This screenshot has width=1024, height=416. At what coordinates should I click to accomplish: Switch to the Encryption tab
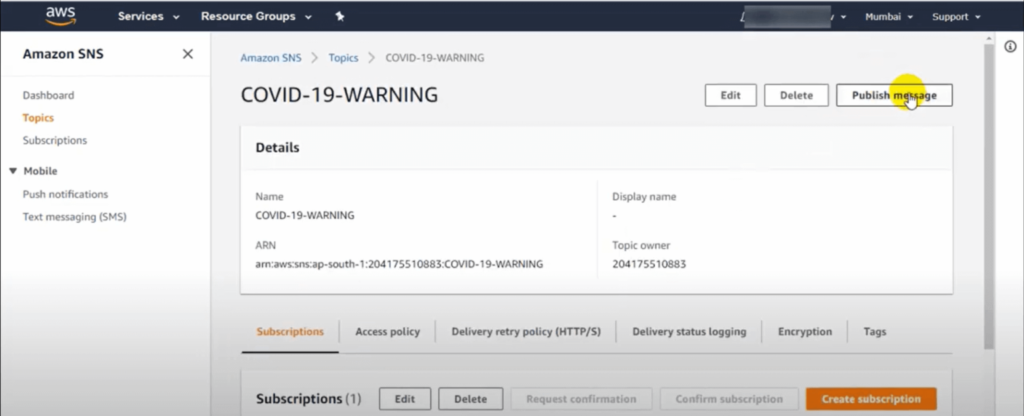pyautogui.click(x=805, y=332)
